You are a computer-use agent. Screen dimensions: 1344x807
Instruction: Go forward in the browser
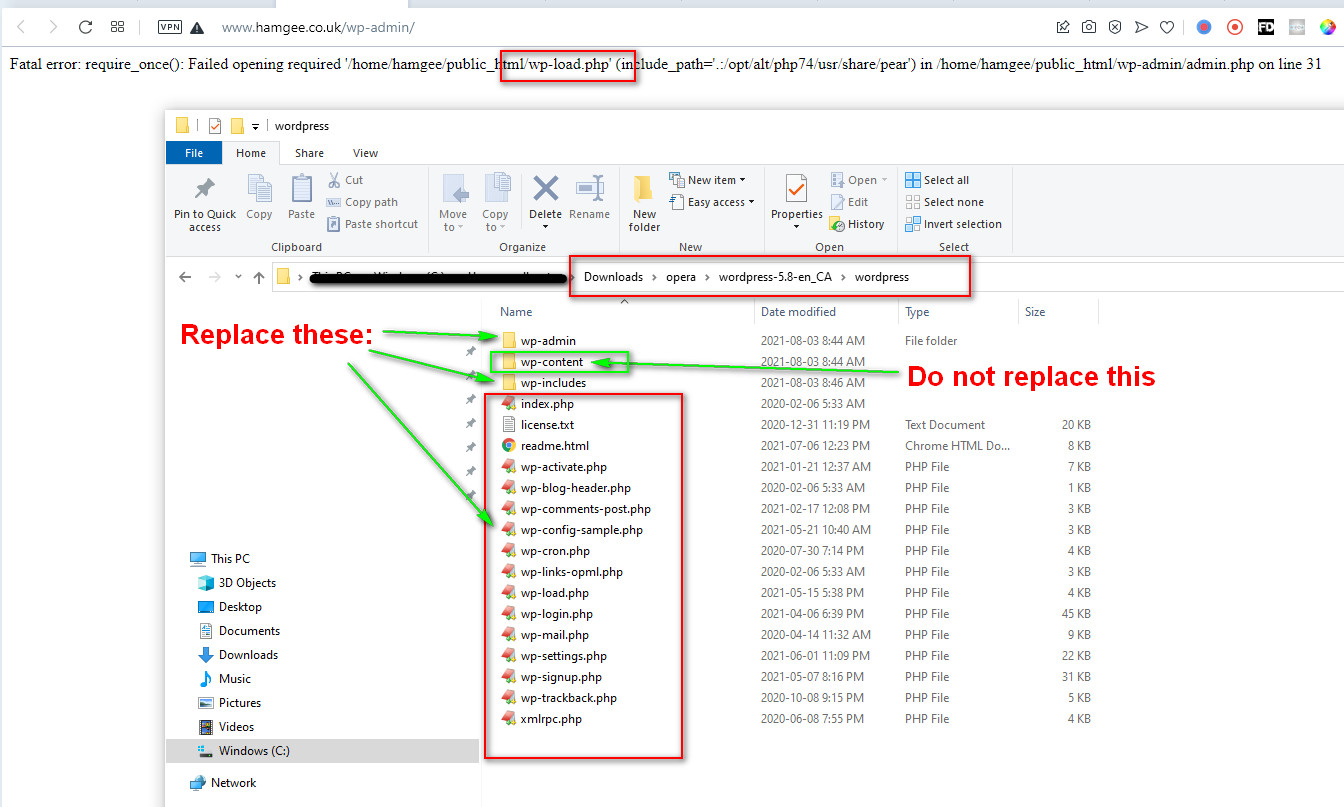click(53, 27)
